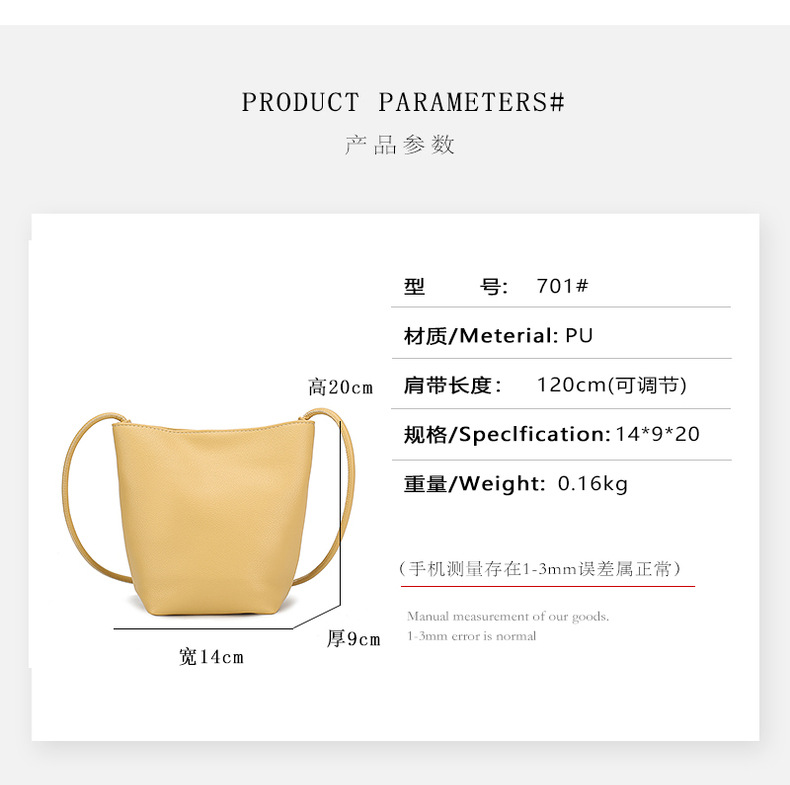Click the 宽14cm width label
The height and width of the screenshot is (785, 790).
[x=212, y=657]
